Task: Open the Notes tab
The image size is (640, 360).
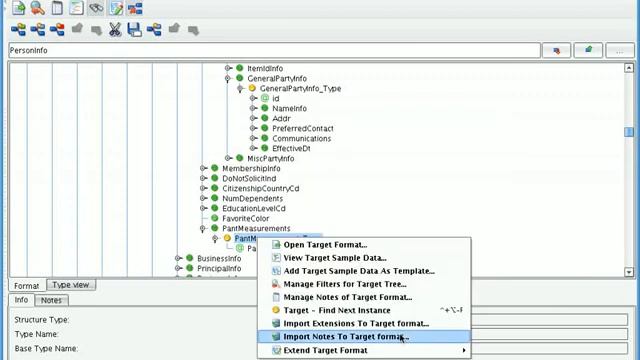Action: click(51, 300)
